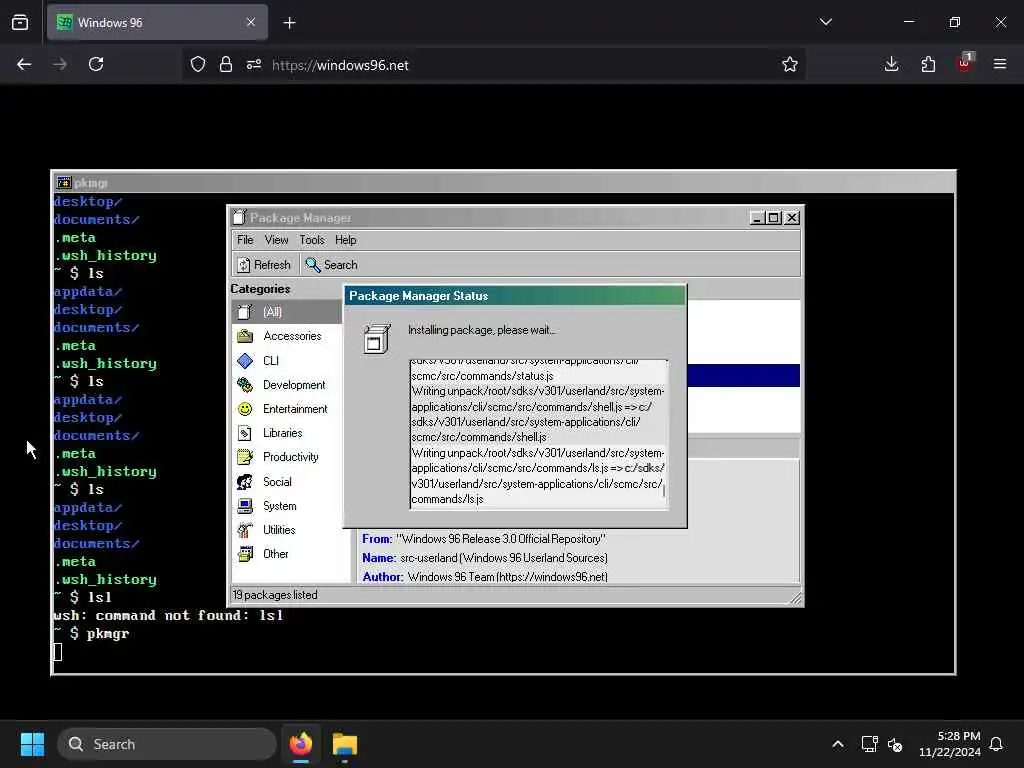Image resolution: width=1024 pixels, height=768 pixels.
Task: Select the Entertainment smiley icon
Action: 245,409
